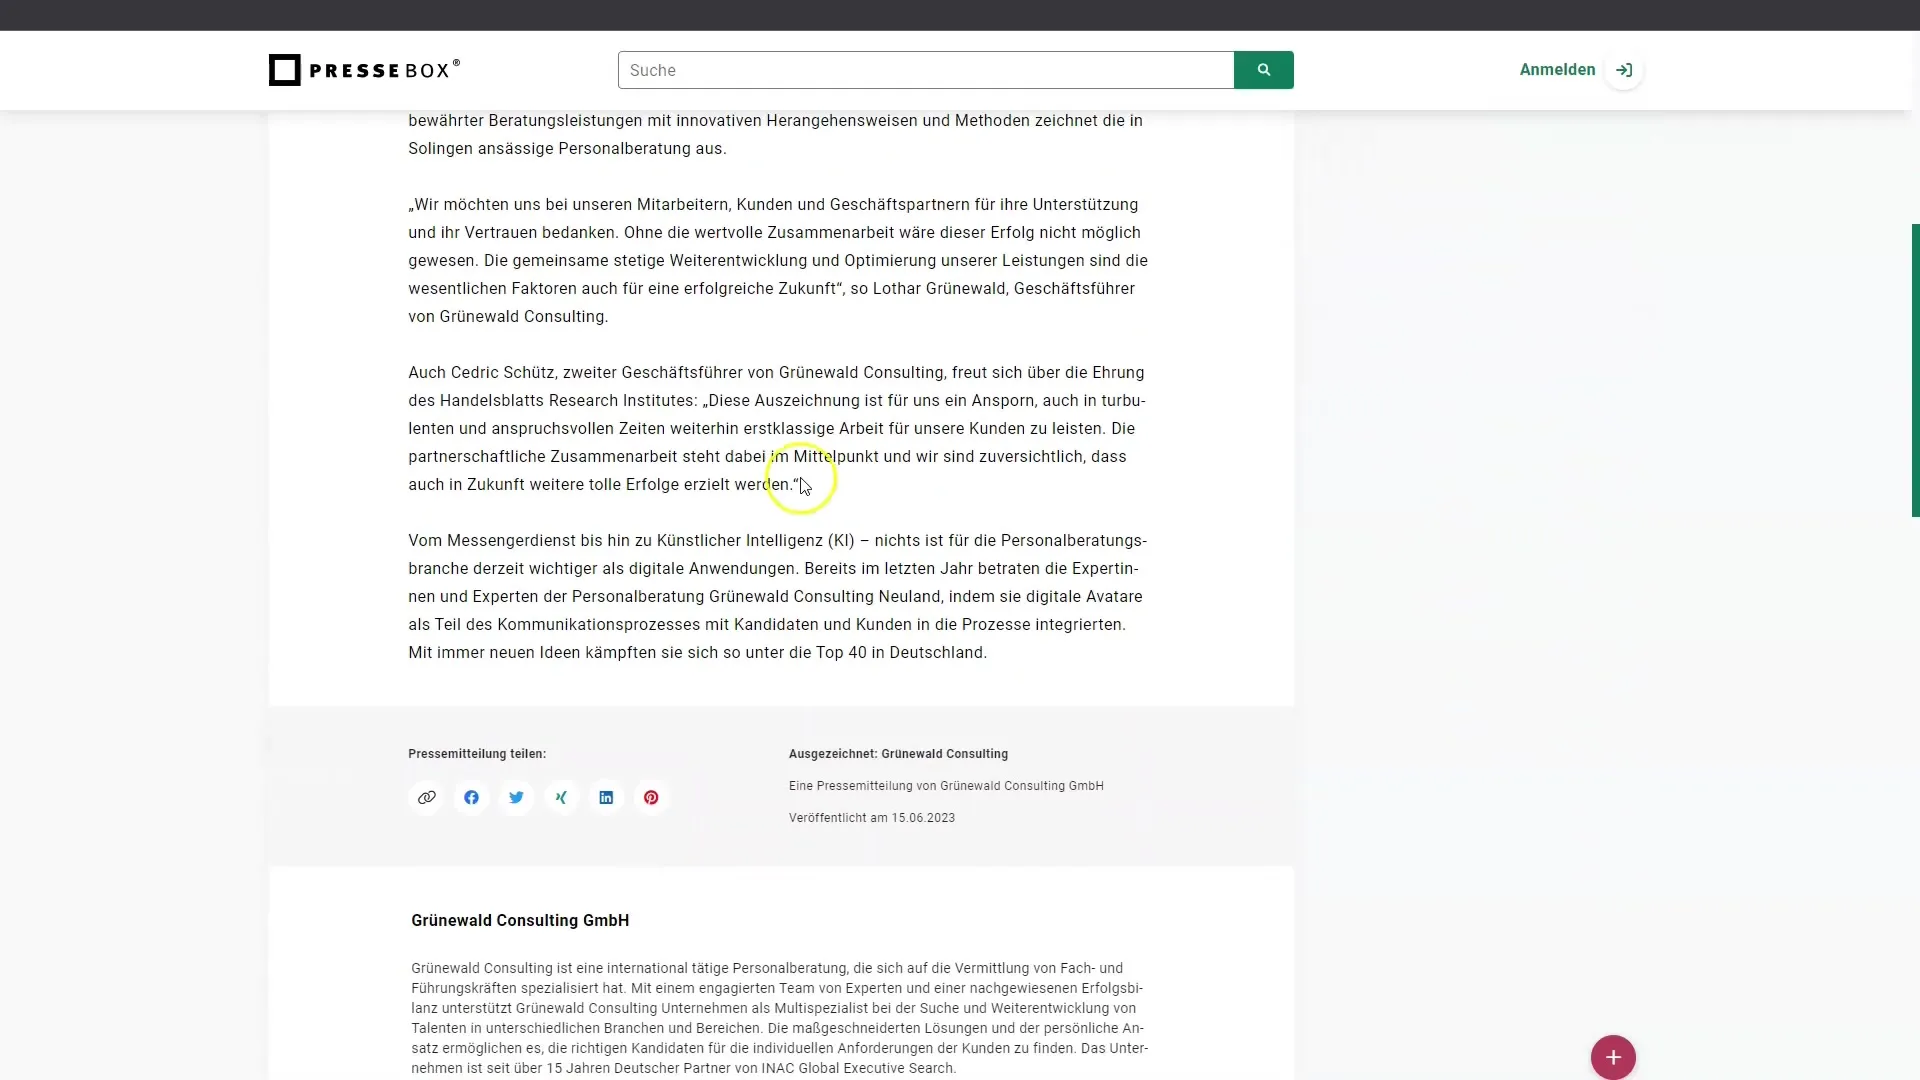Click the PressBox logo link
Viewport: 1920px width, 1080px height.
[x=364, y=70]
